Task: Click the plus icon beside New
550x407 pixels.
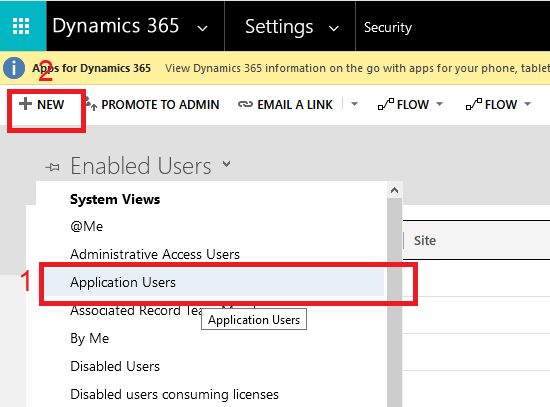Action: [25, 104]
